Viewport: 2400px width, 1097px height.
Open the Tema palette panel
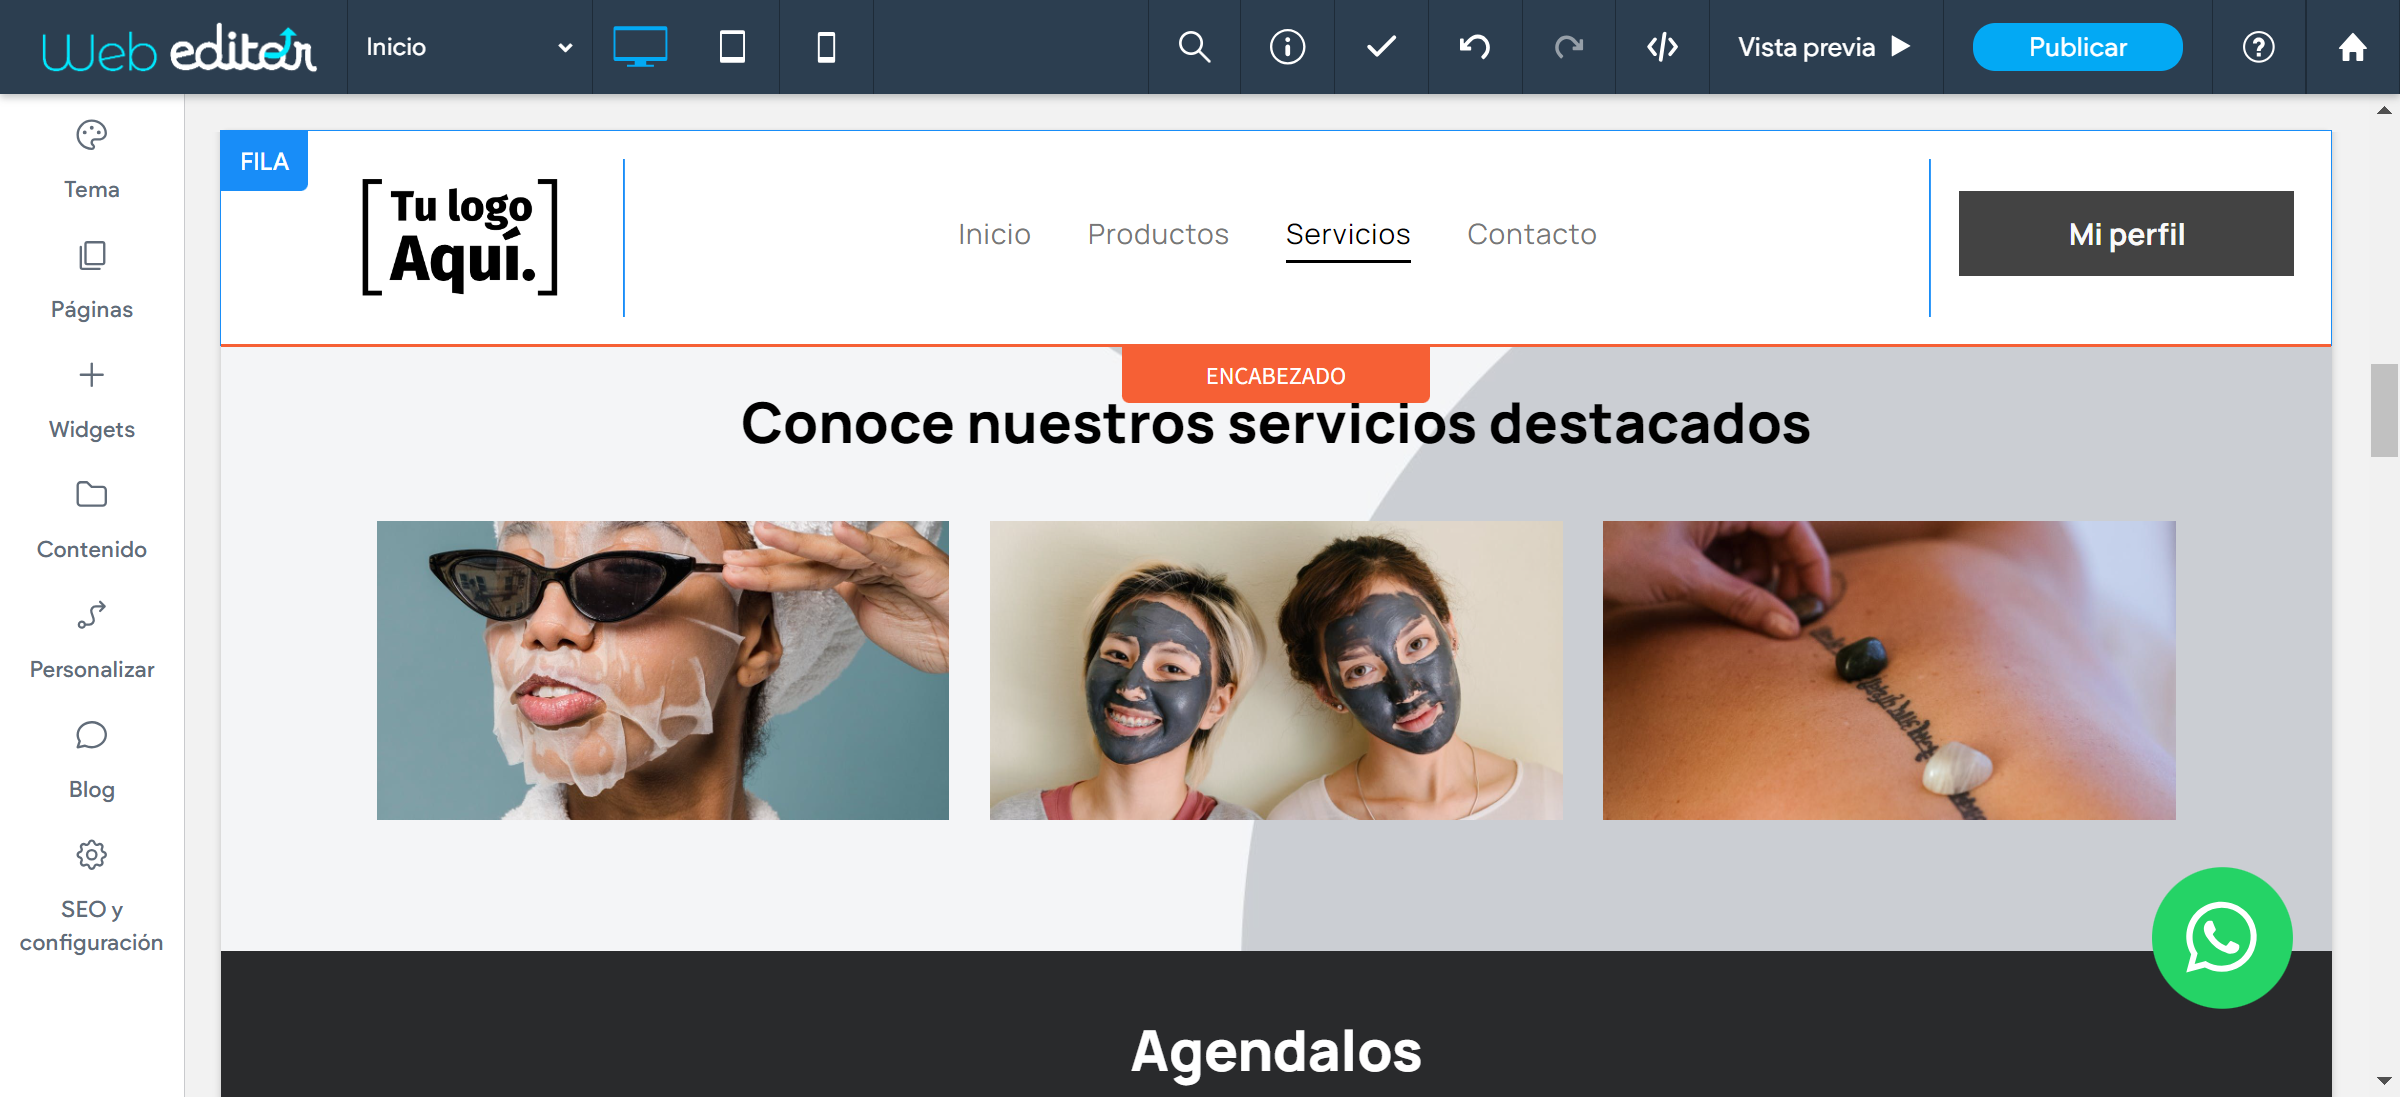coord(91,160)
